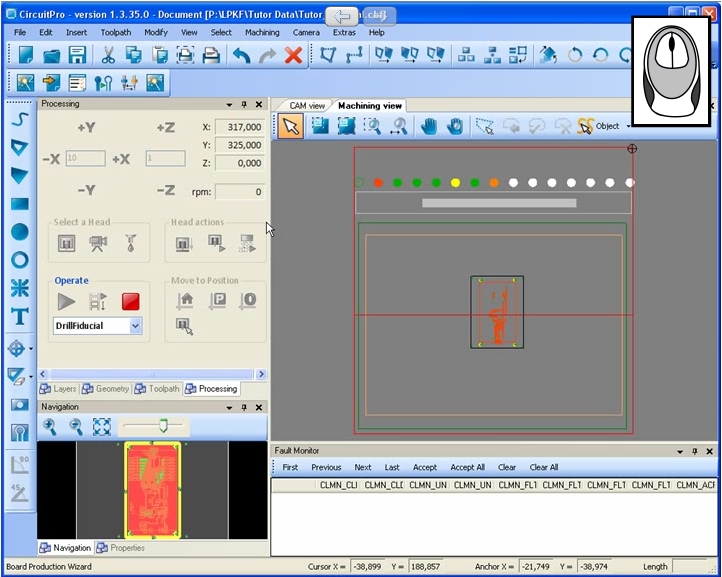The image size is (722, 577).
Task: Switch to the CAM view tab
Action: (x=307, y=105)
